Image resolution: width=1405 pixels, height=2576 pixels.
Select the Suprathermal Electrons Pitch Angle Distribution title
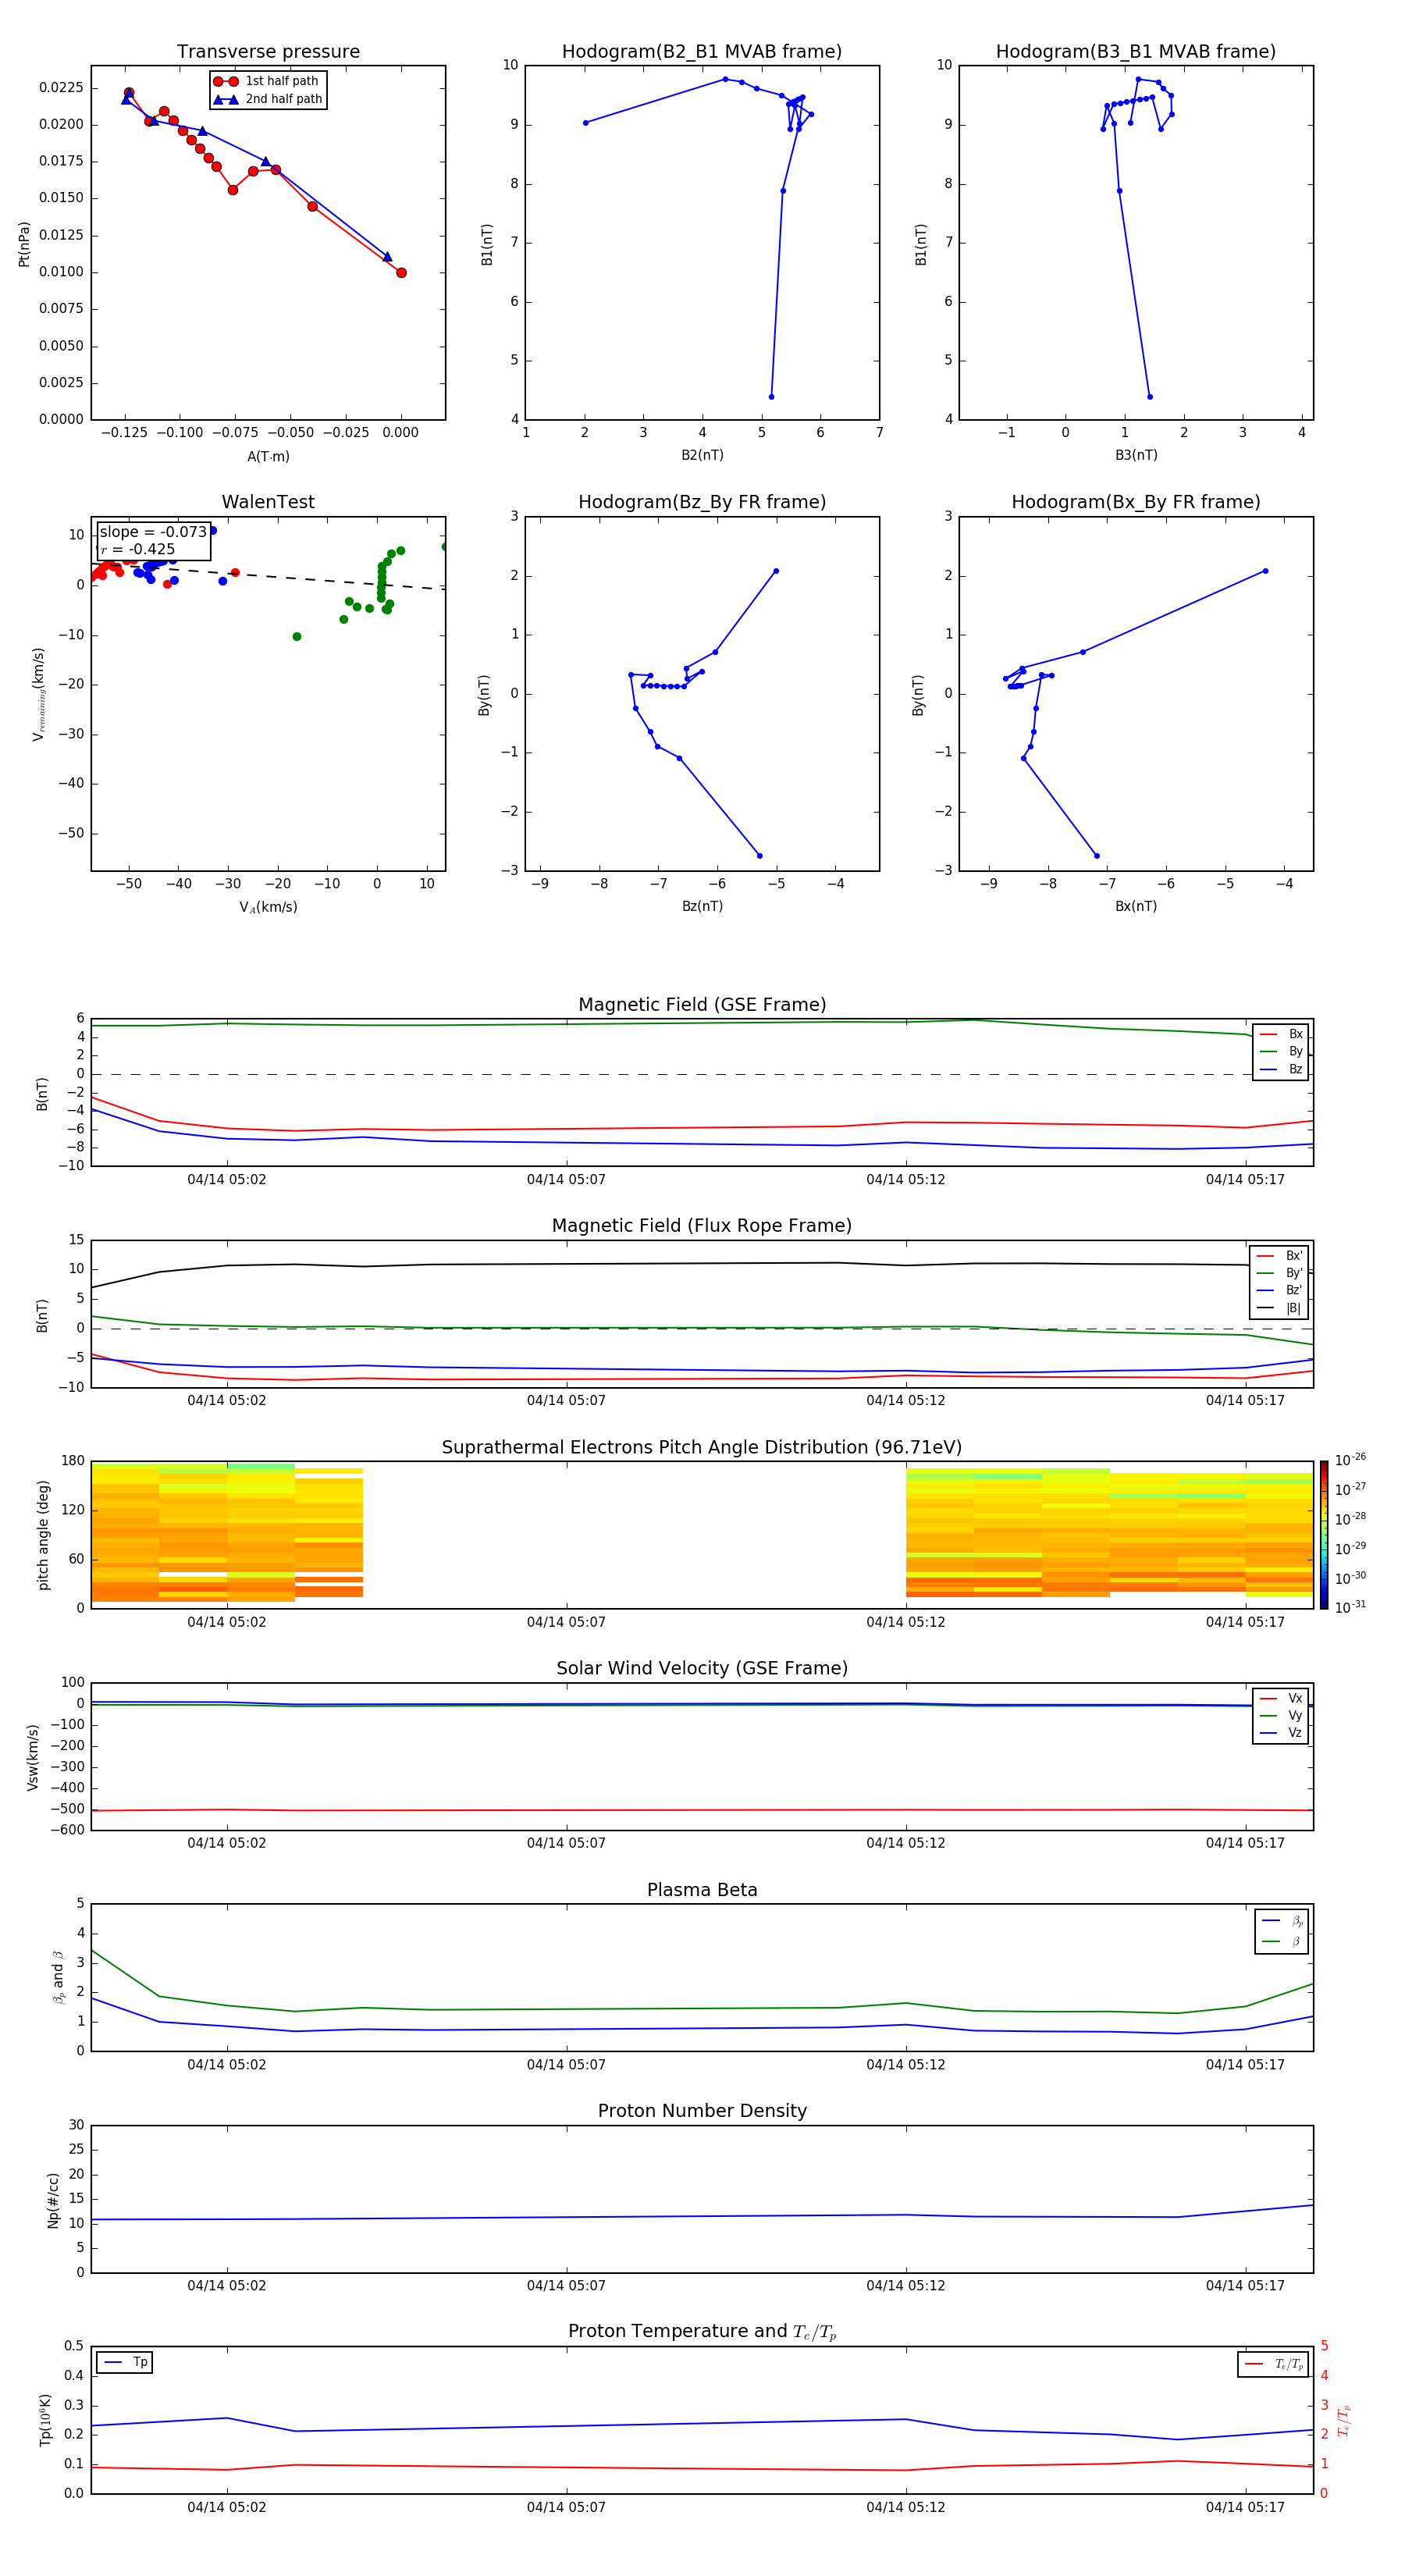pos(702,1448)
